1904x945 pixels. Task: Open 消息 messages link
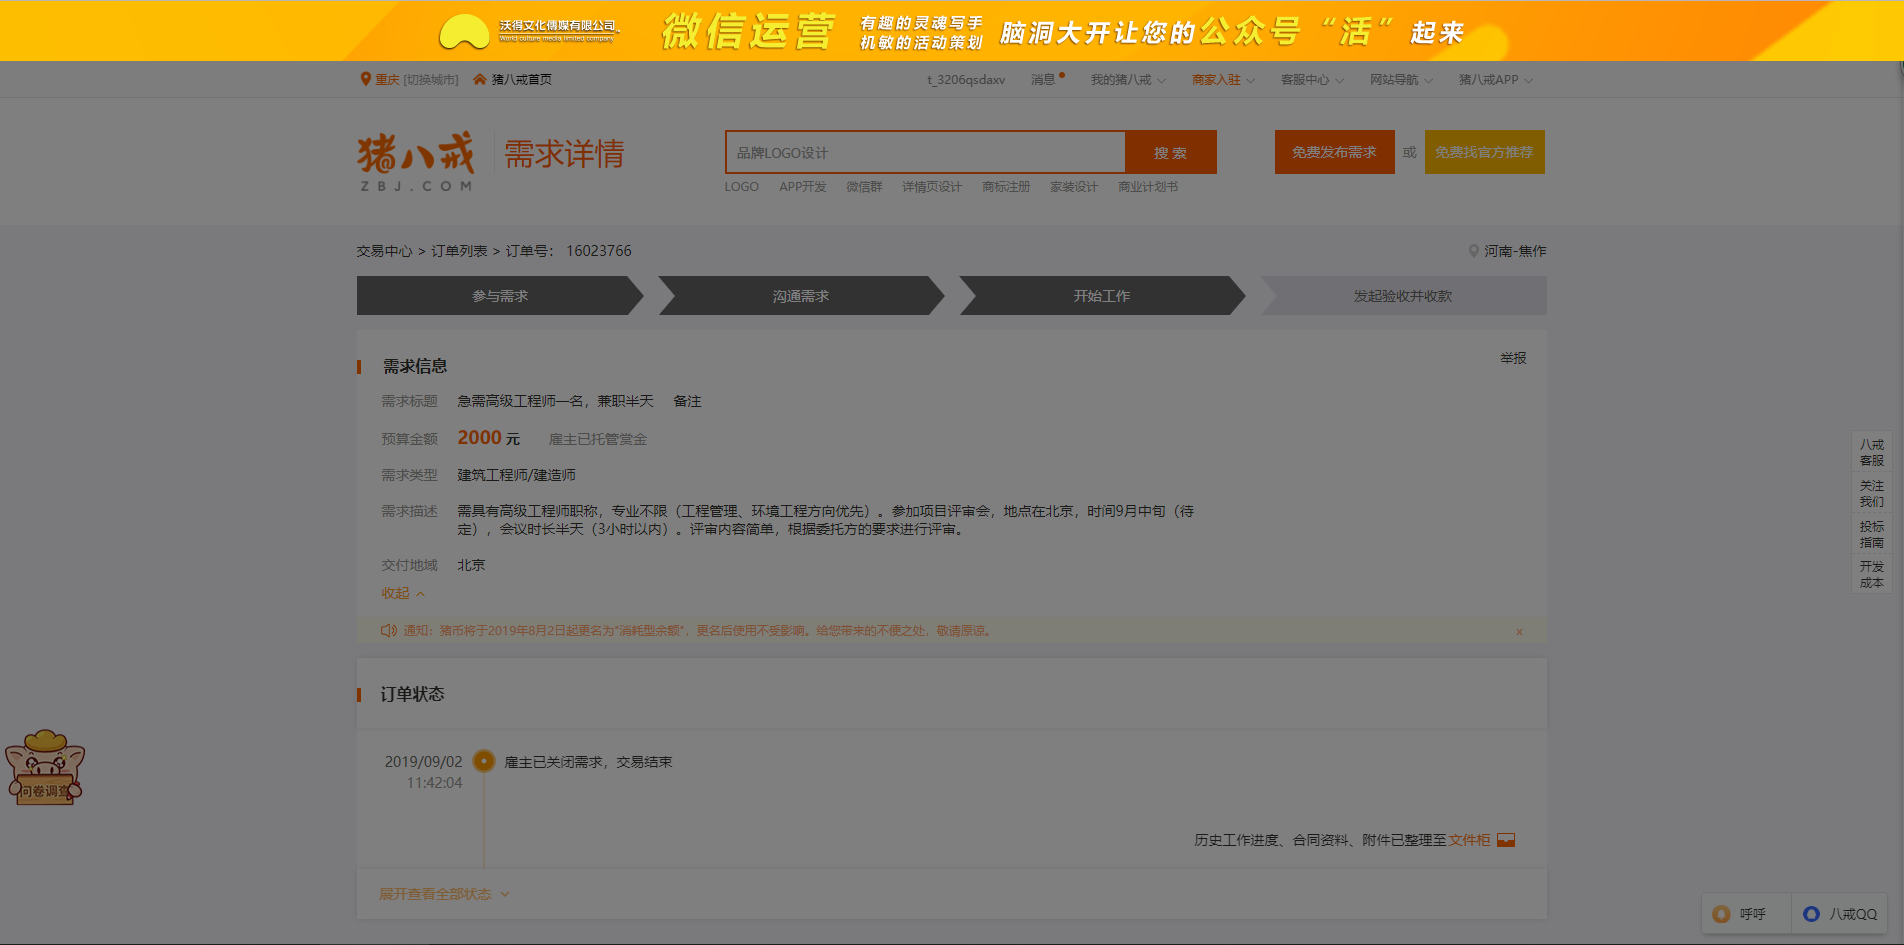(x=1043, y=80)
